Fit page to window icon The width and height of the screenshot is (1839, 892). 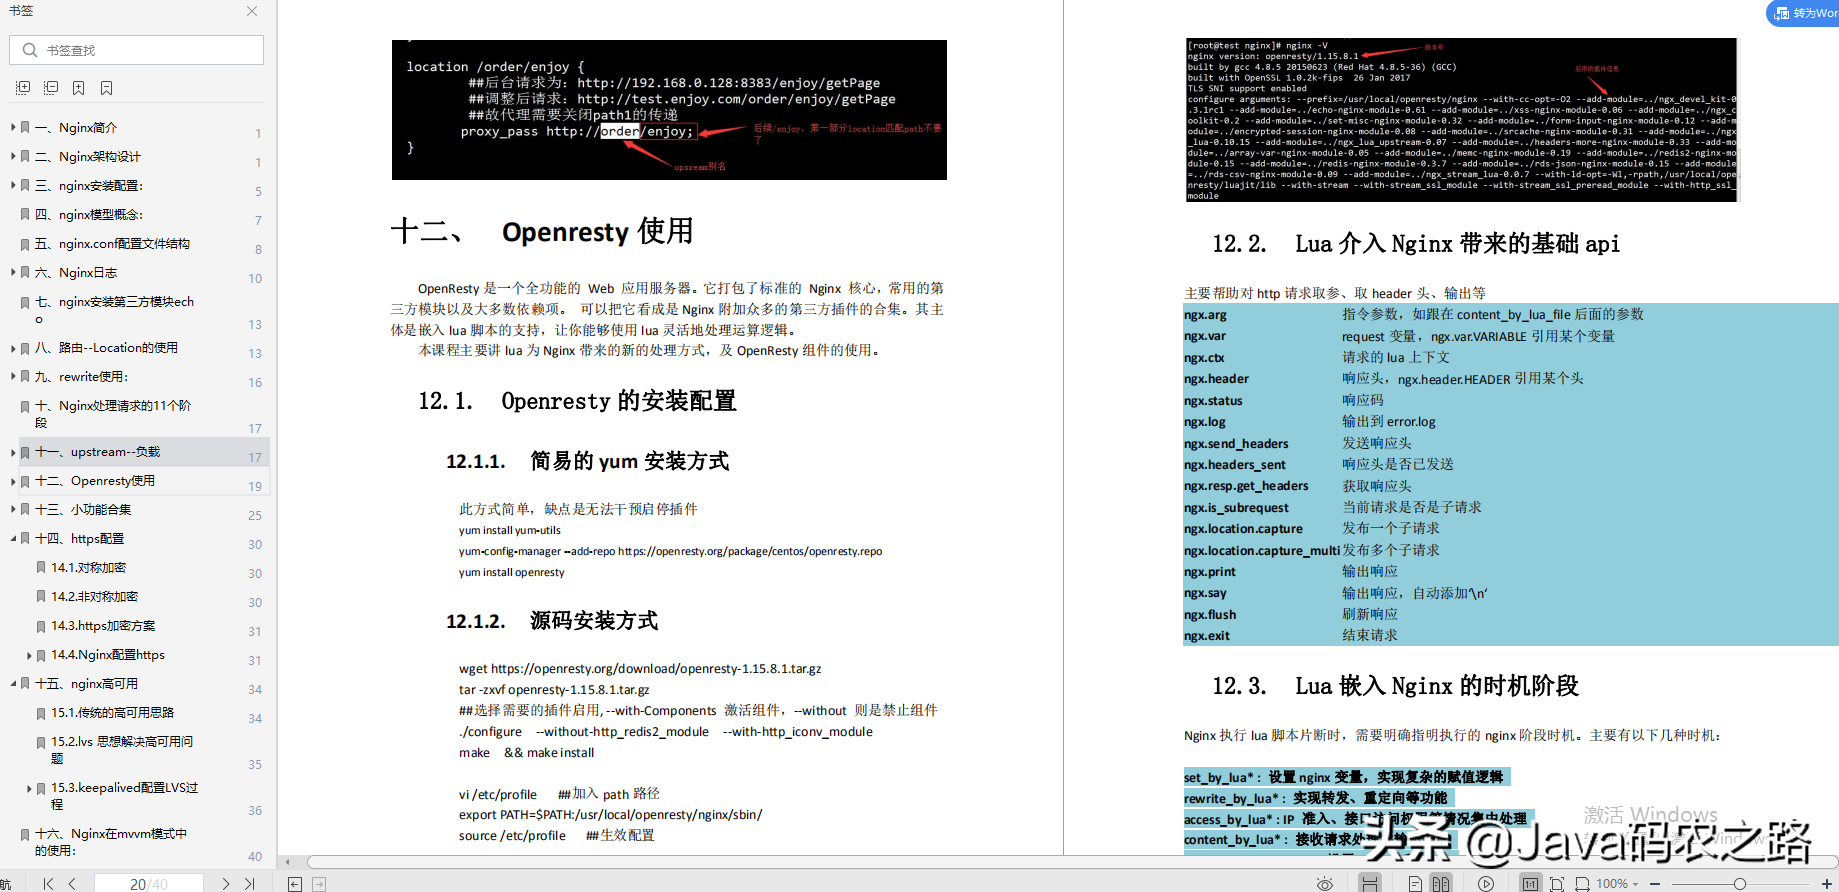tap(1557, 884)
